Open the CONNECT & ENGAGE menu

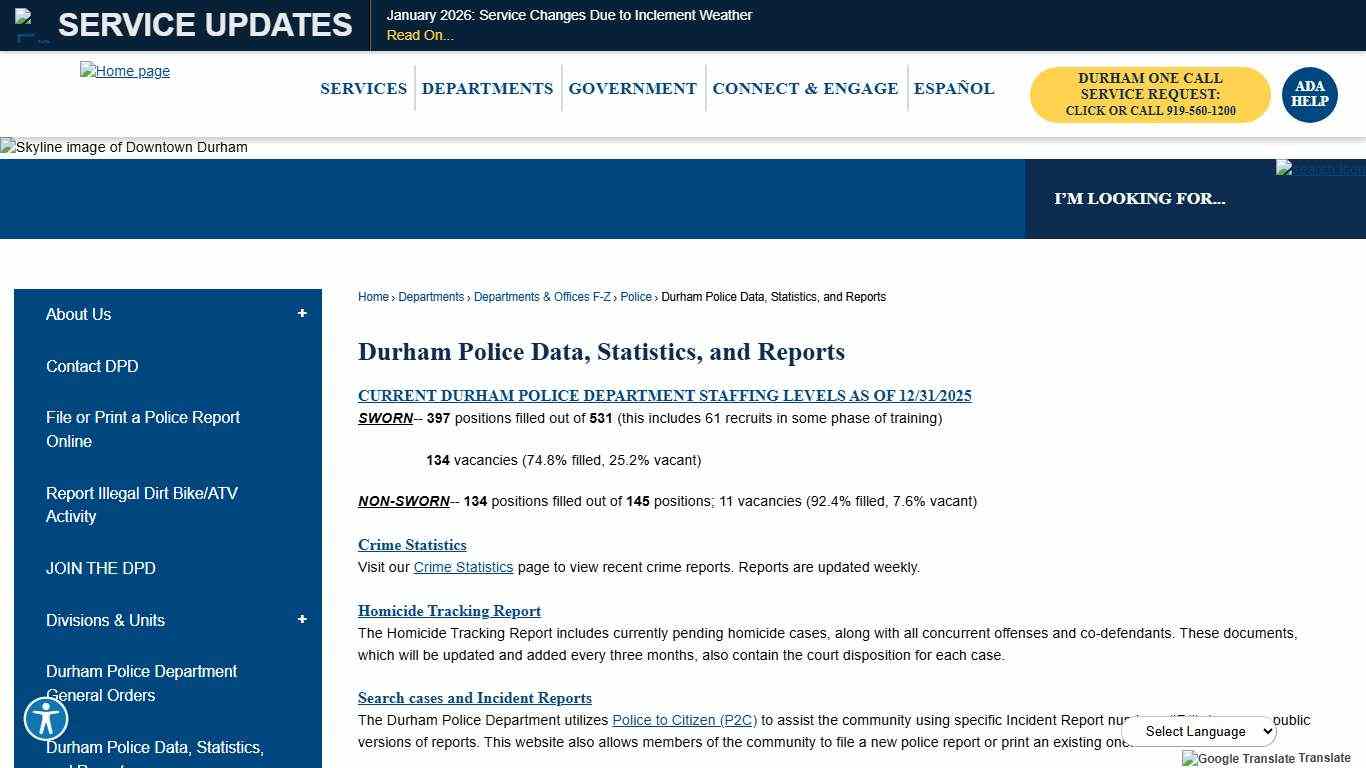[805, 89]
